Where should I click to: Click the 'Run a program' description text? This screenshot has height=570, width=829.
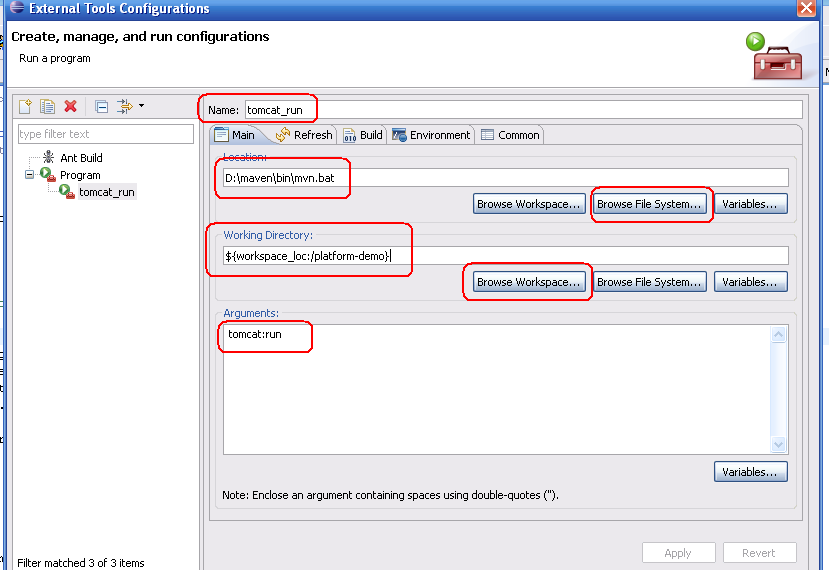[x=54, y=58]
